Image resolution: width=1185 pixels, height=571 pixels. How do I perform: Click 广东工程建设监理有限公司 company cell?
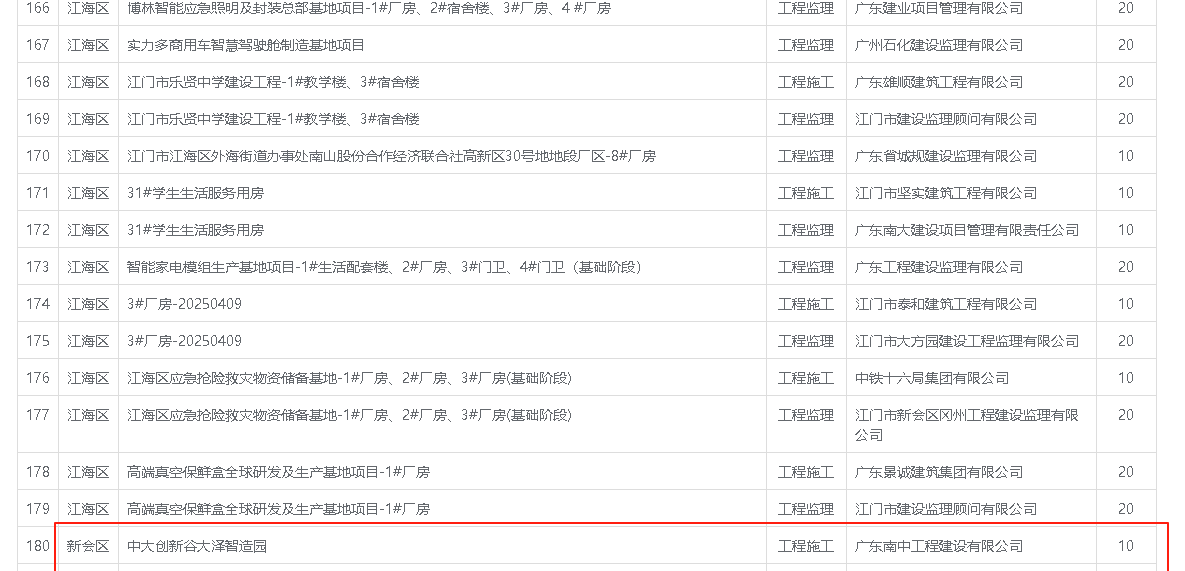click(939, 267)
